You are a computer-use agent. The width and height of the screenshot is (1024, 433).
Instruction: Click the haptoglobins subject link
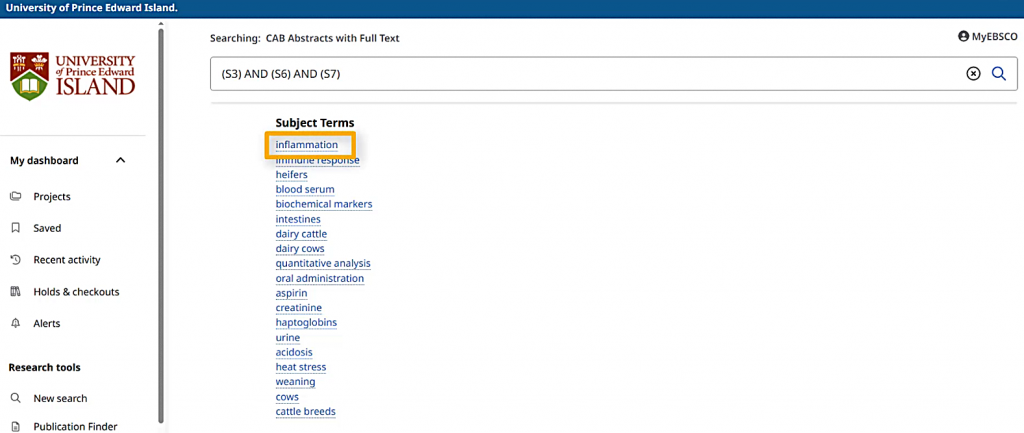pyautogui.click(x=306, y=323)
